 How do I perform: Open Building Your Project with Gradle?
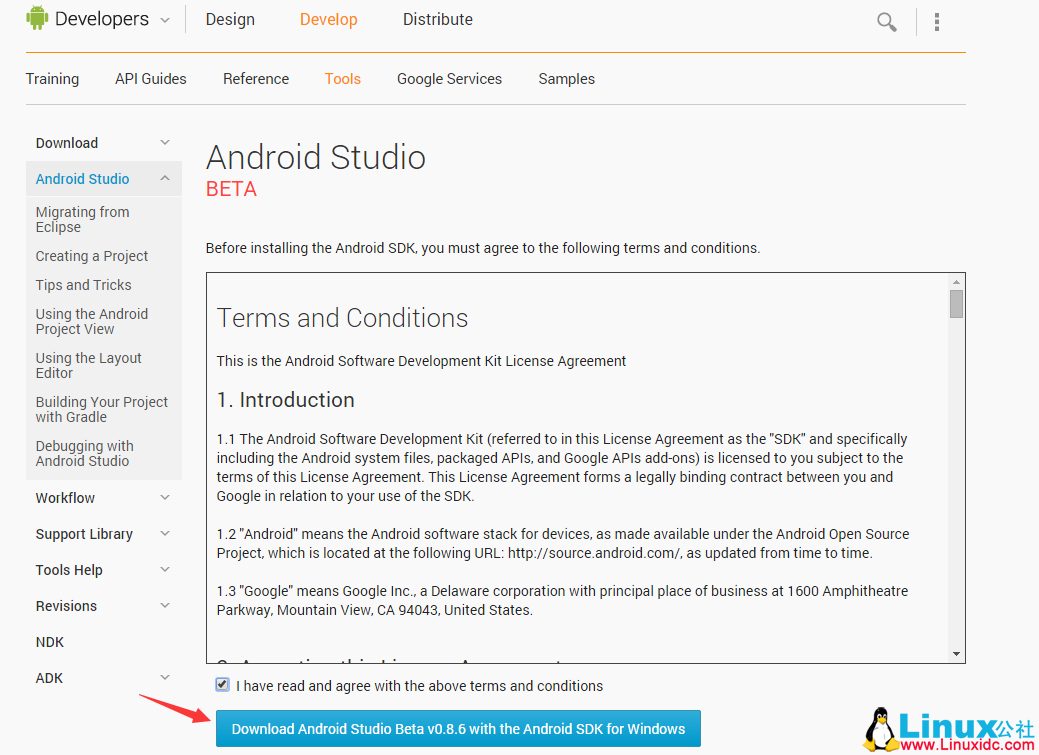[101, 409]
